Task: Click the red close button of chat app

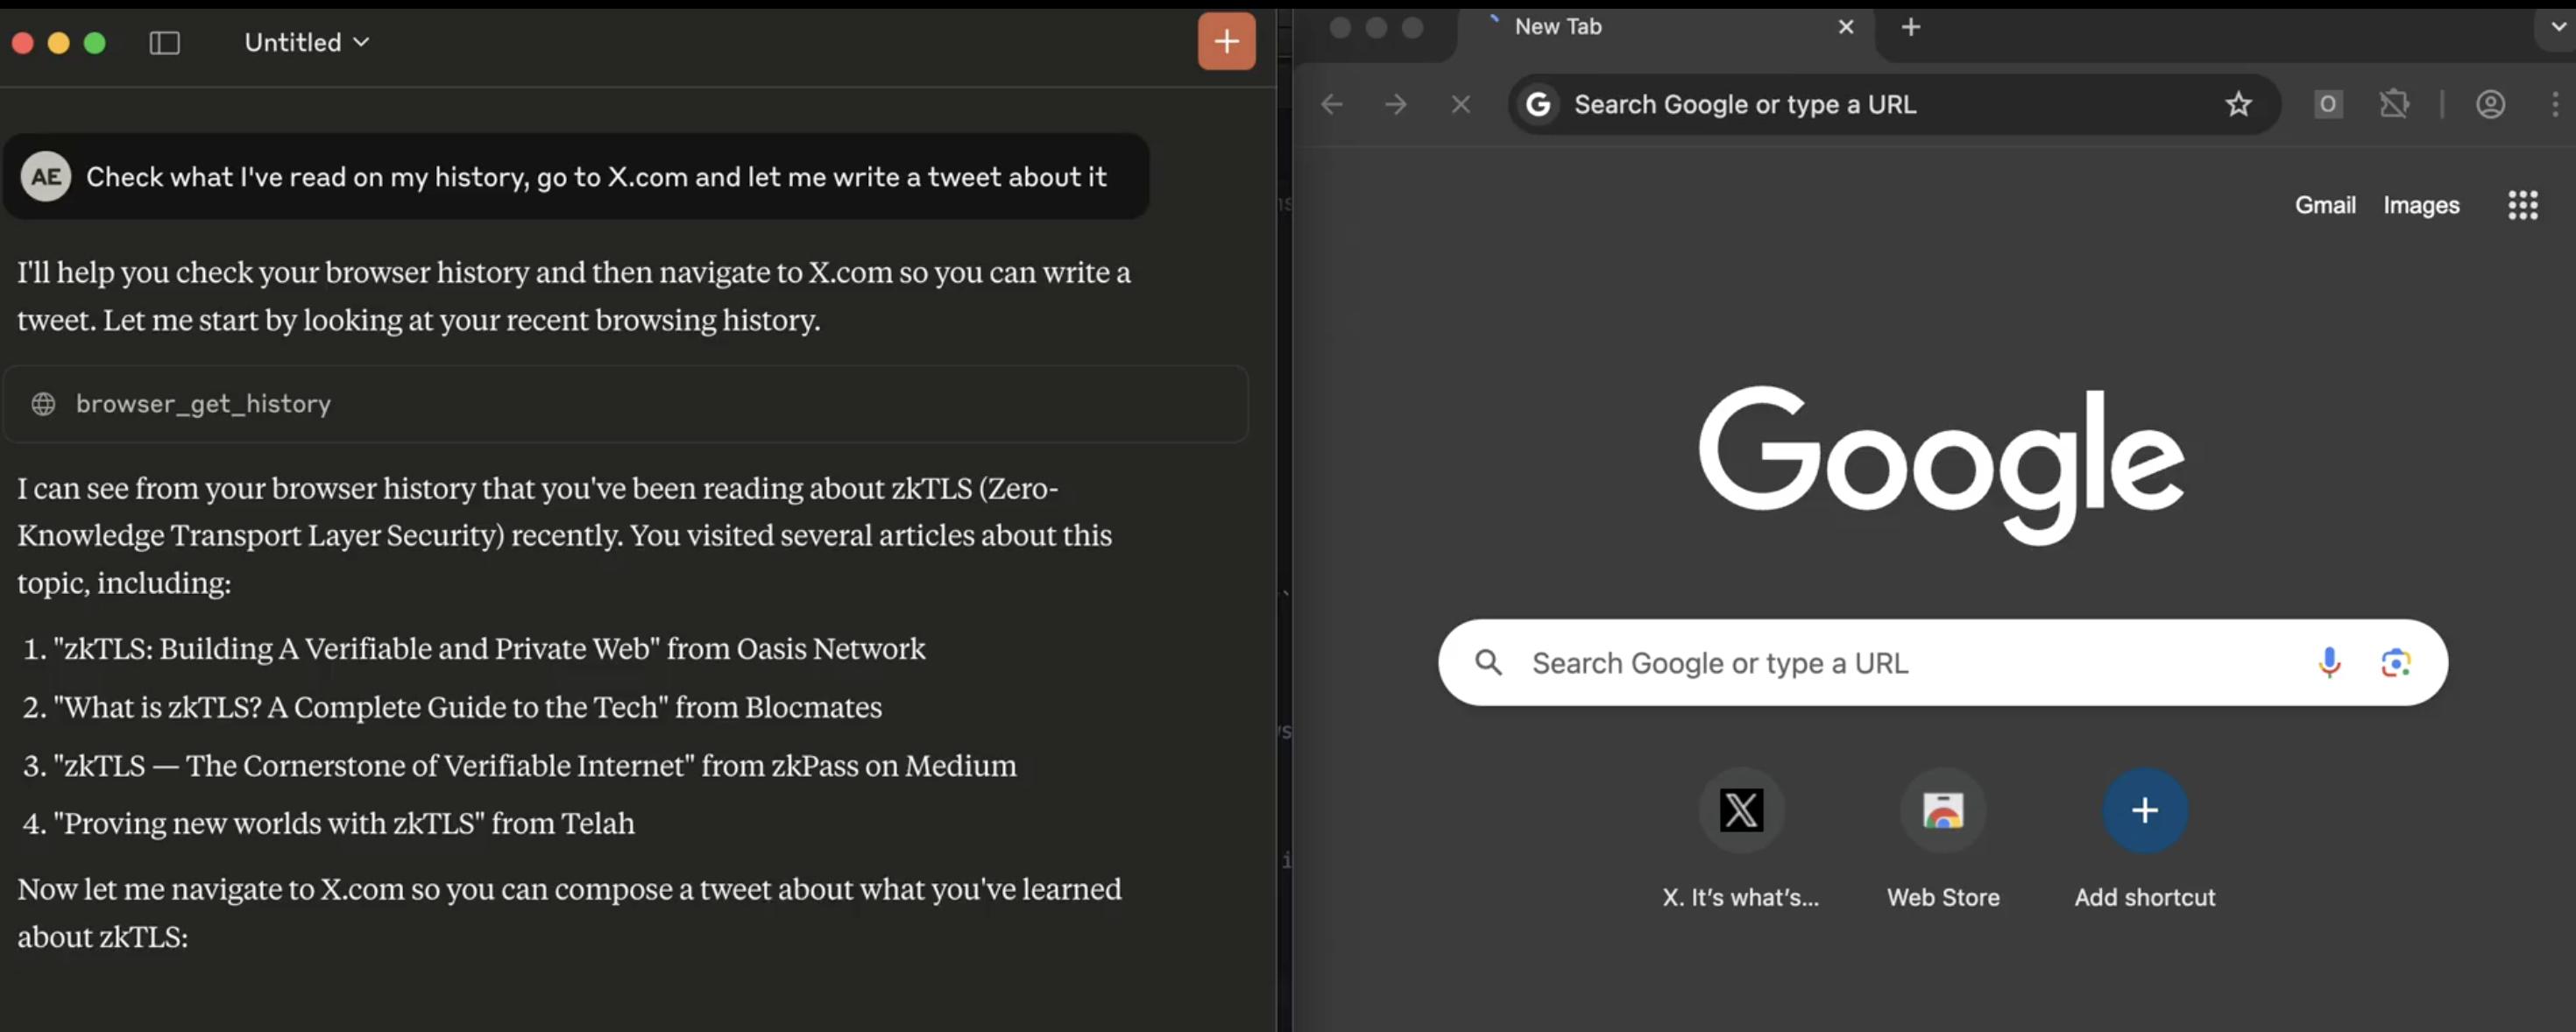Action: 23,43
